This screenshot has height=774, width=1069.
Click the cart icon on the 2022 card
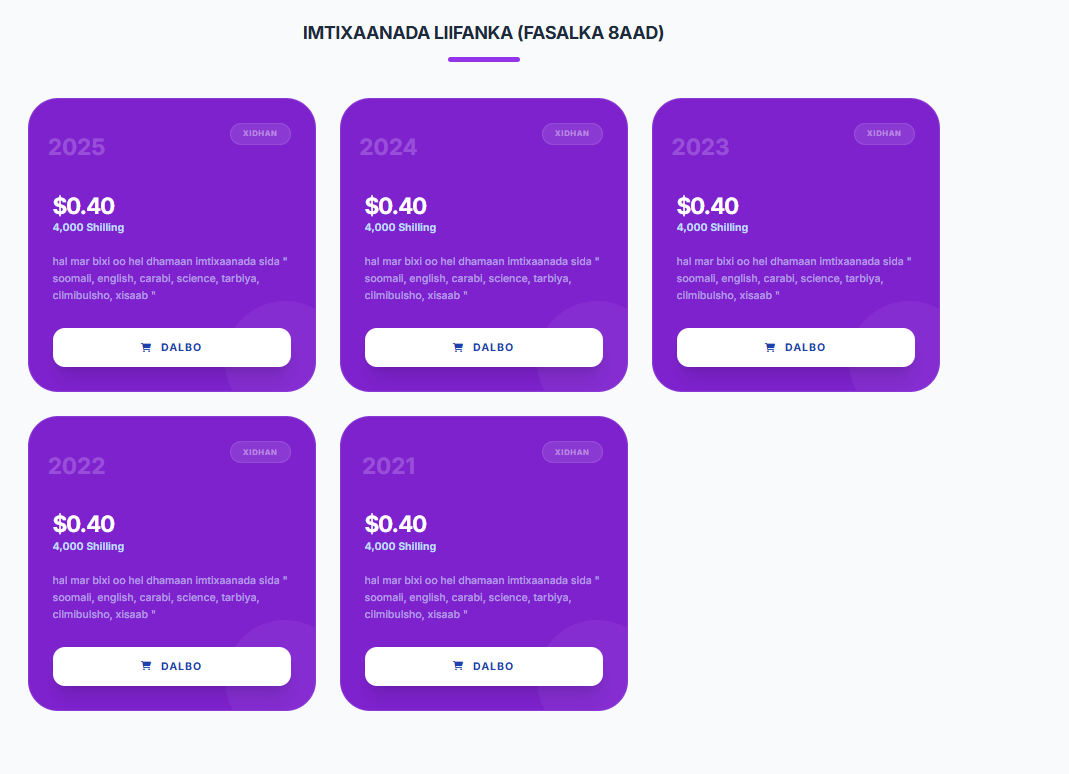coord(146,666)
